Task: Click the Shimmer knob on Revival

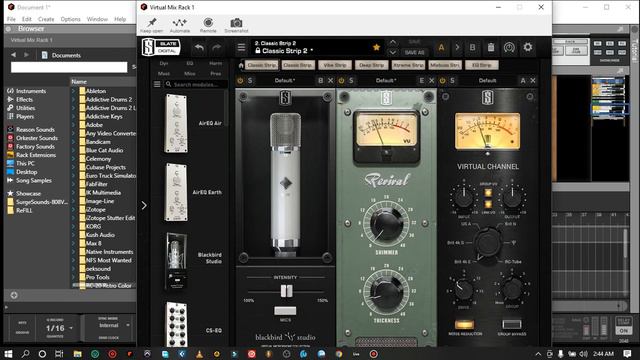Action: pos(386,224)
